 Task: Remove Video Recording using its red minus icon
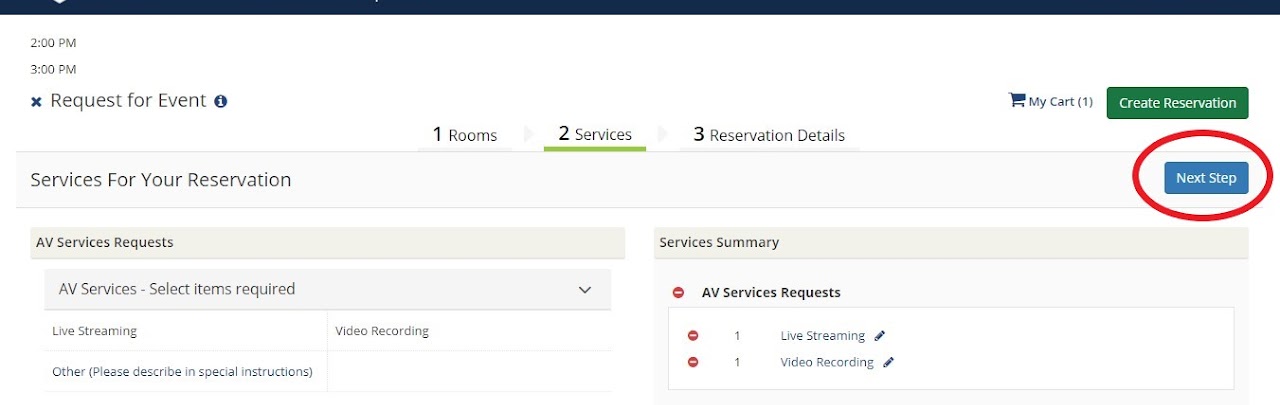pyautogui.click(x=693, y=362)
